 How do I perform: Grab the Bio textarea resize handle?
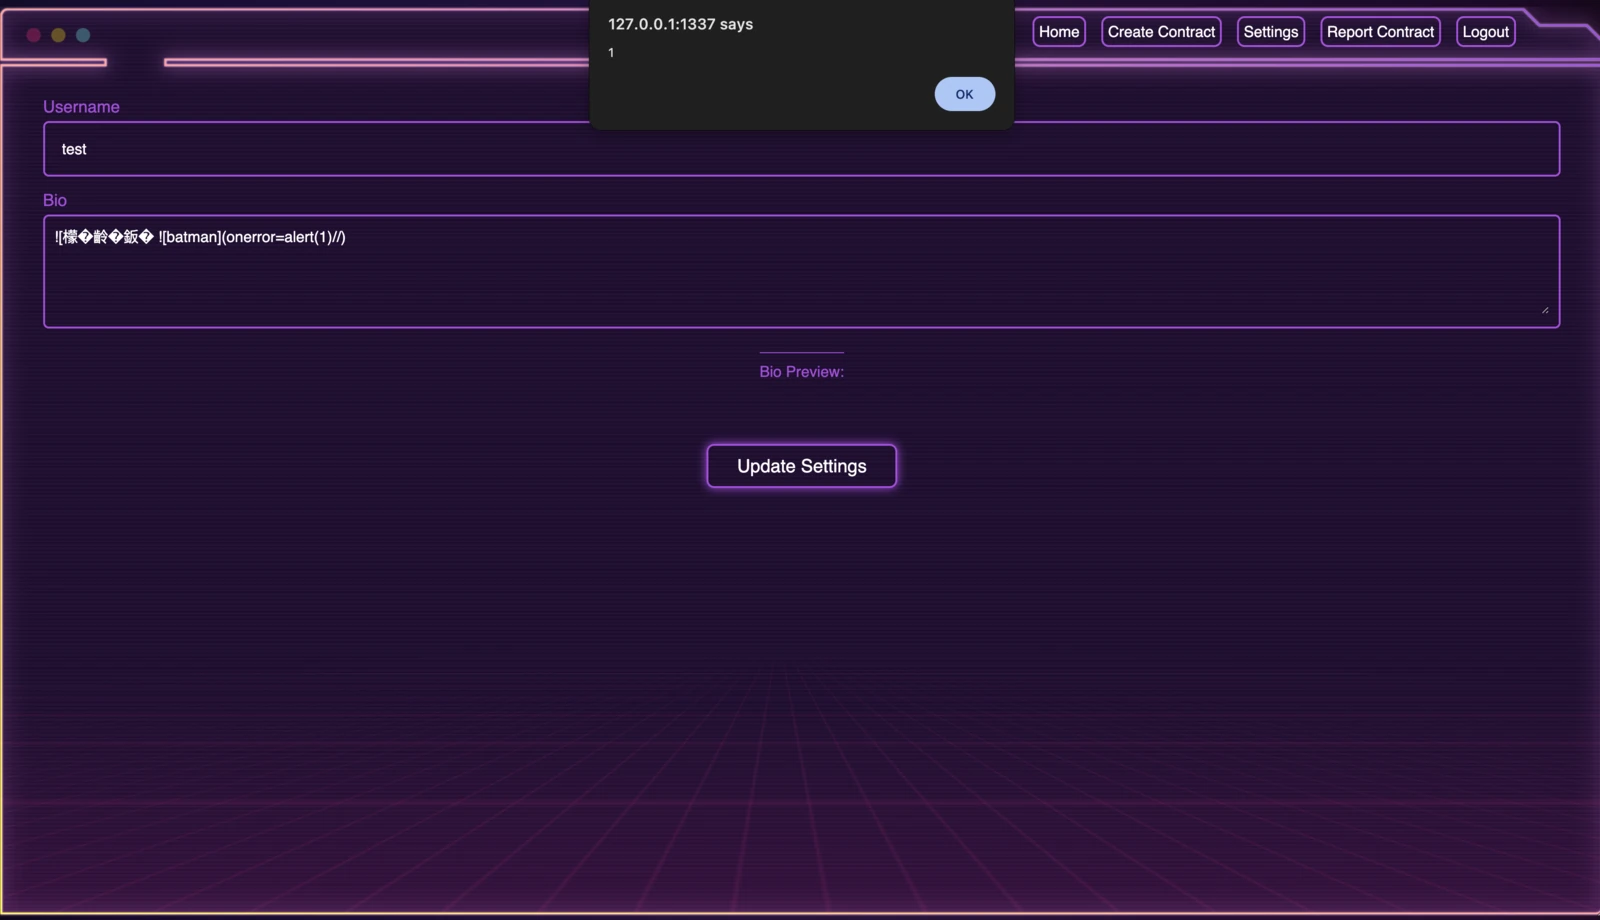click(x=1545, y=310)
